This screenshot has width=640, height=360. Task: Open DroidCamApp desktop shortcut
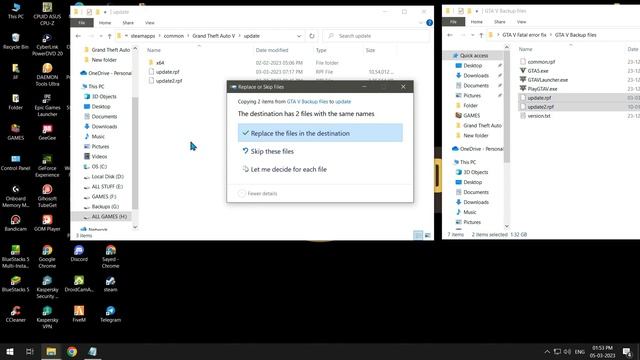click(79, 284)
